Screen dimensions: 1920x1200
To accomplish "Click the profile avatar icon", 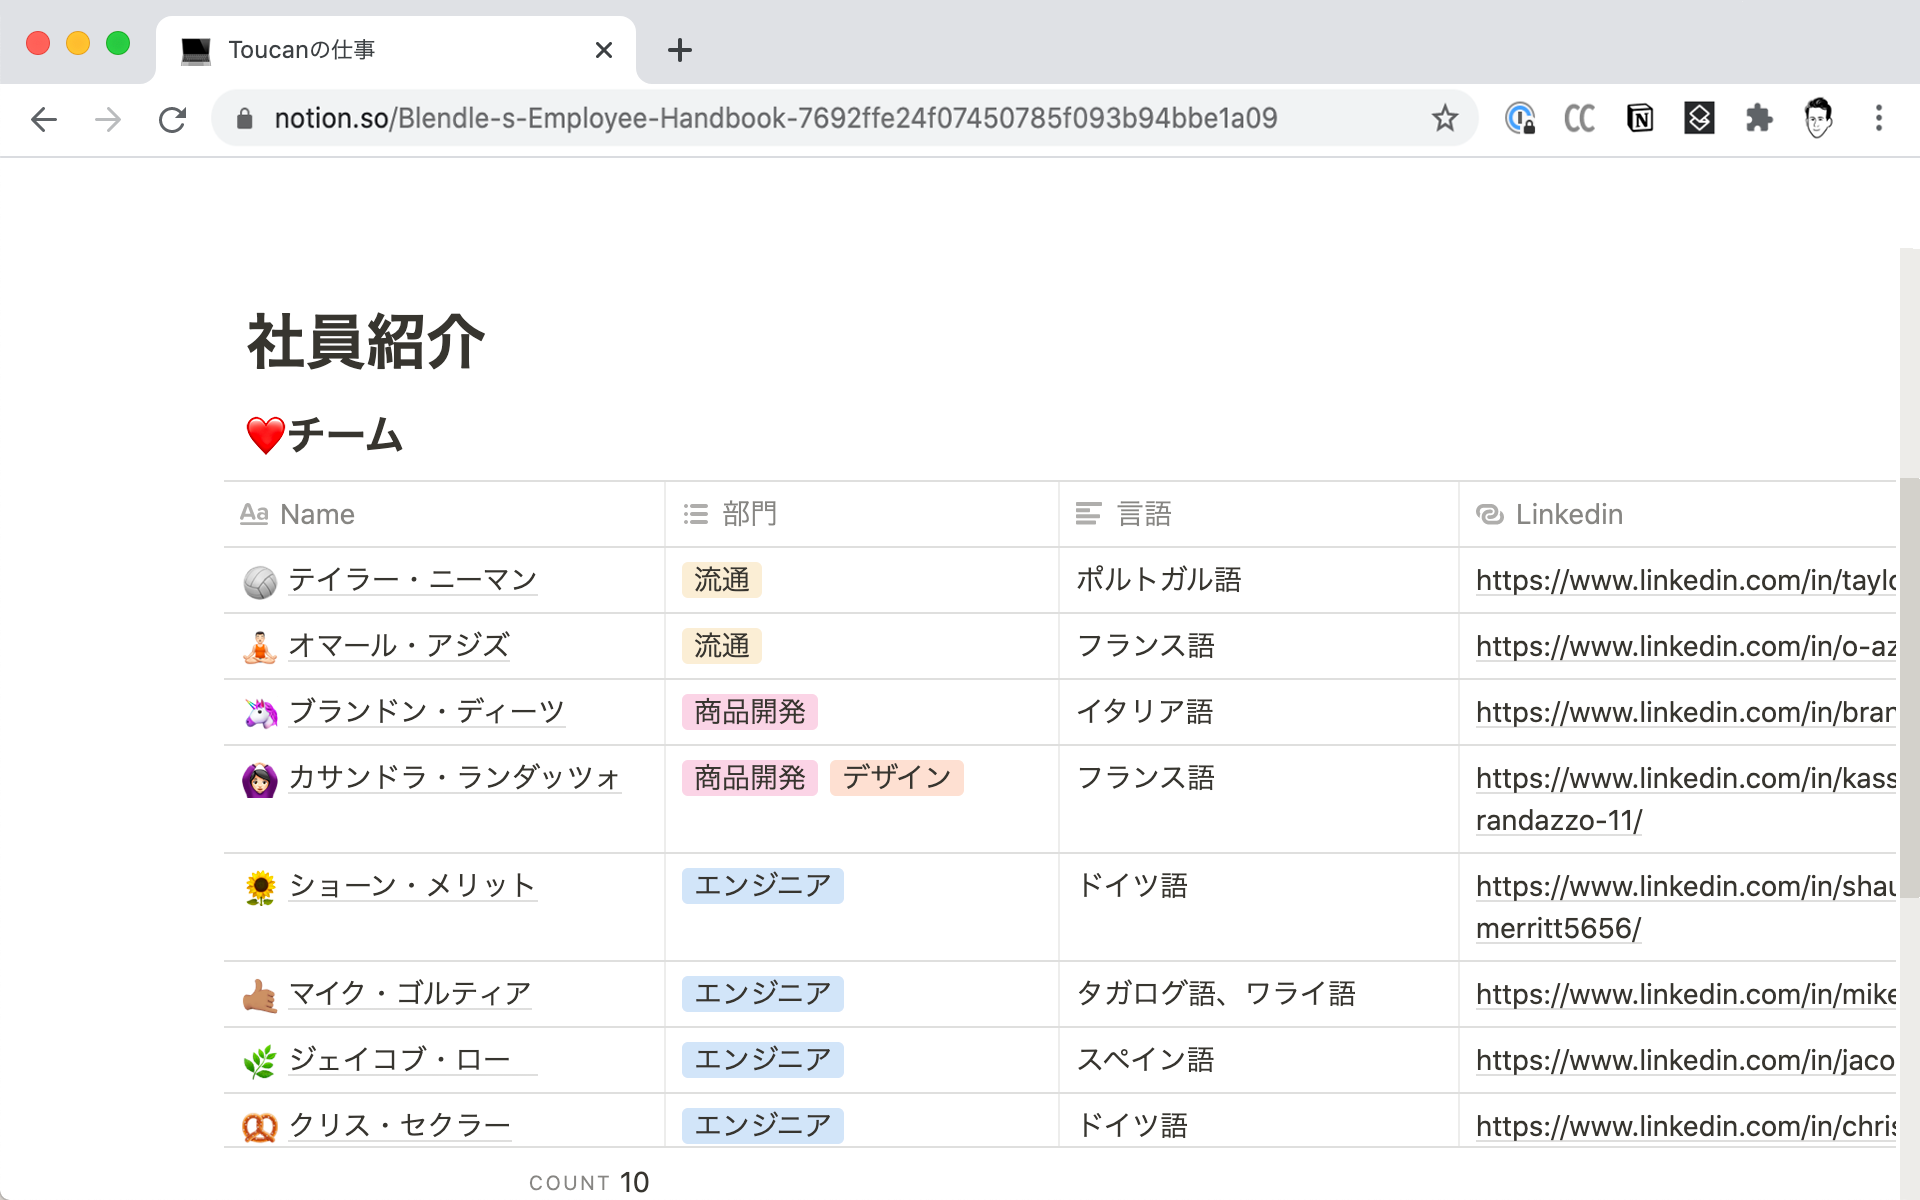I will (x=1818, y=119).
